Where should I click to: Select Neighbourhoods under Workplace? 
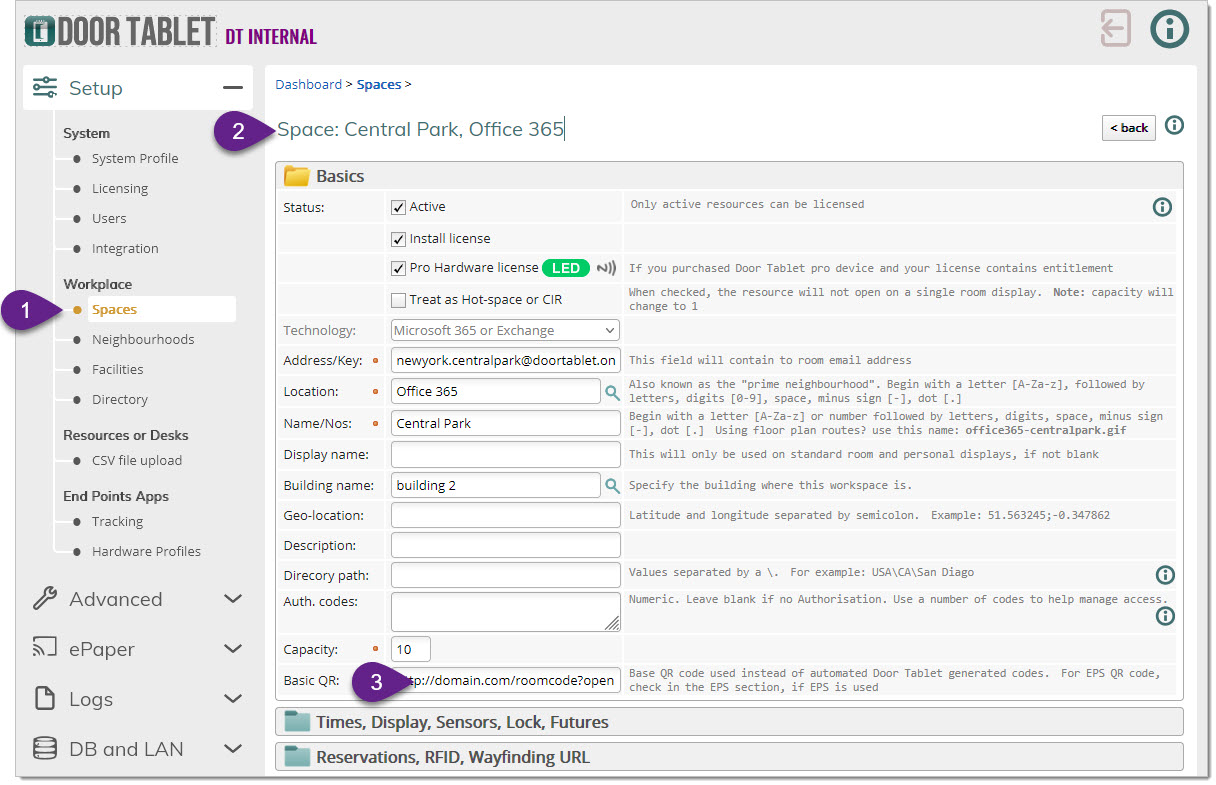(142, 339)
